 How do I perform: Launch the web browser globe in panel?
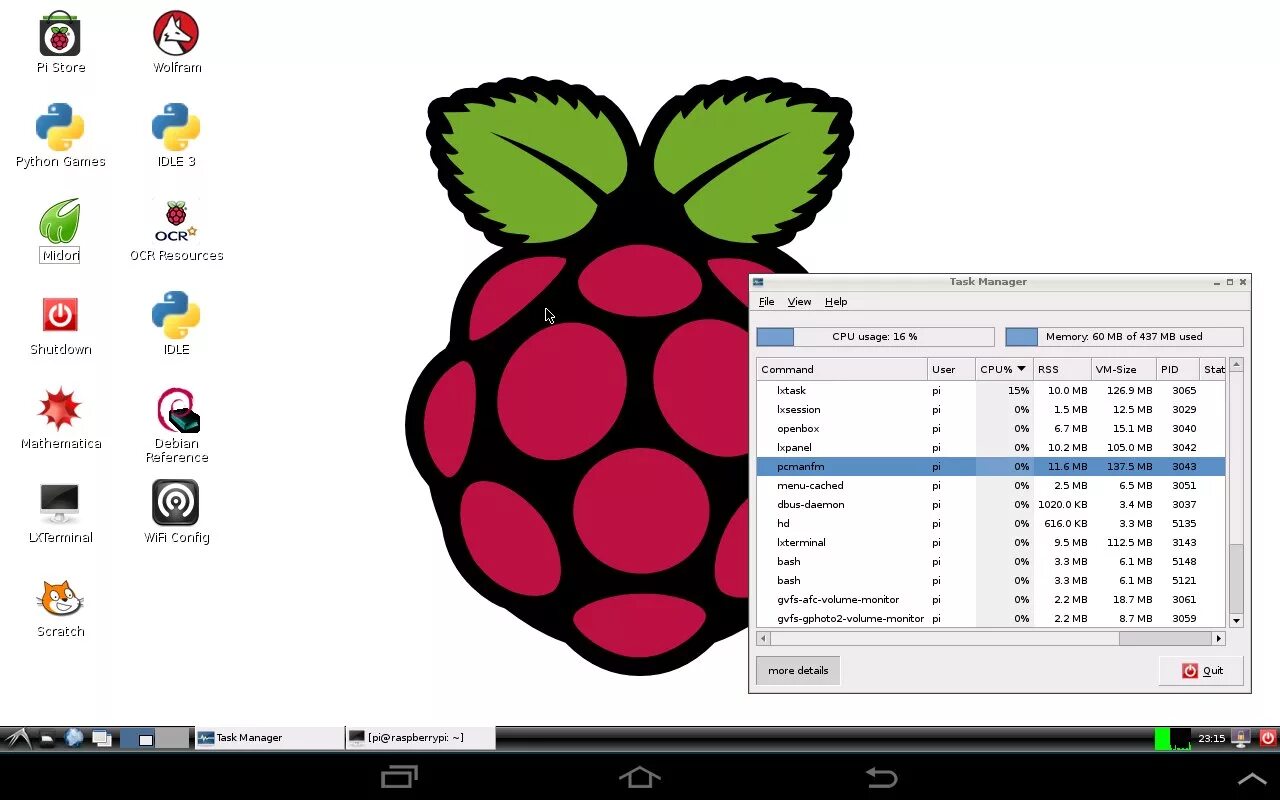[x=74, y=738]
